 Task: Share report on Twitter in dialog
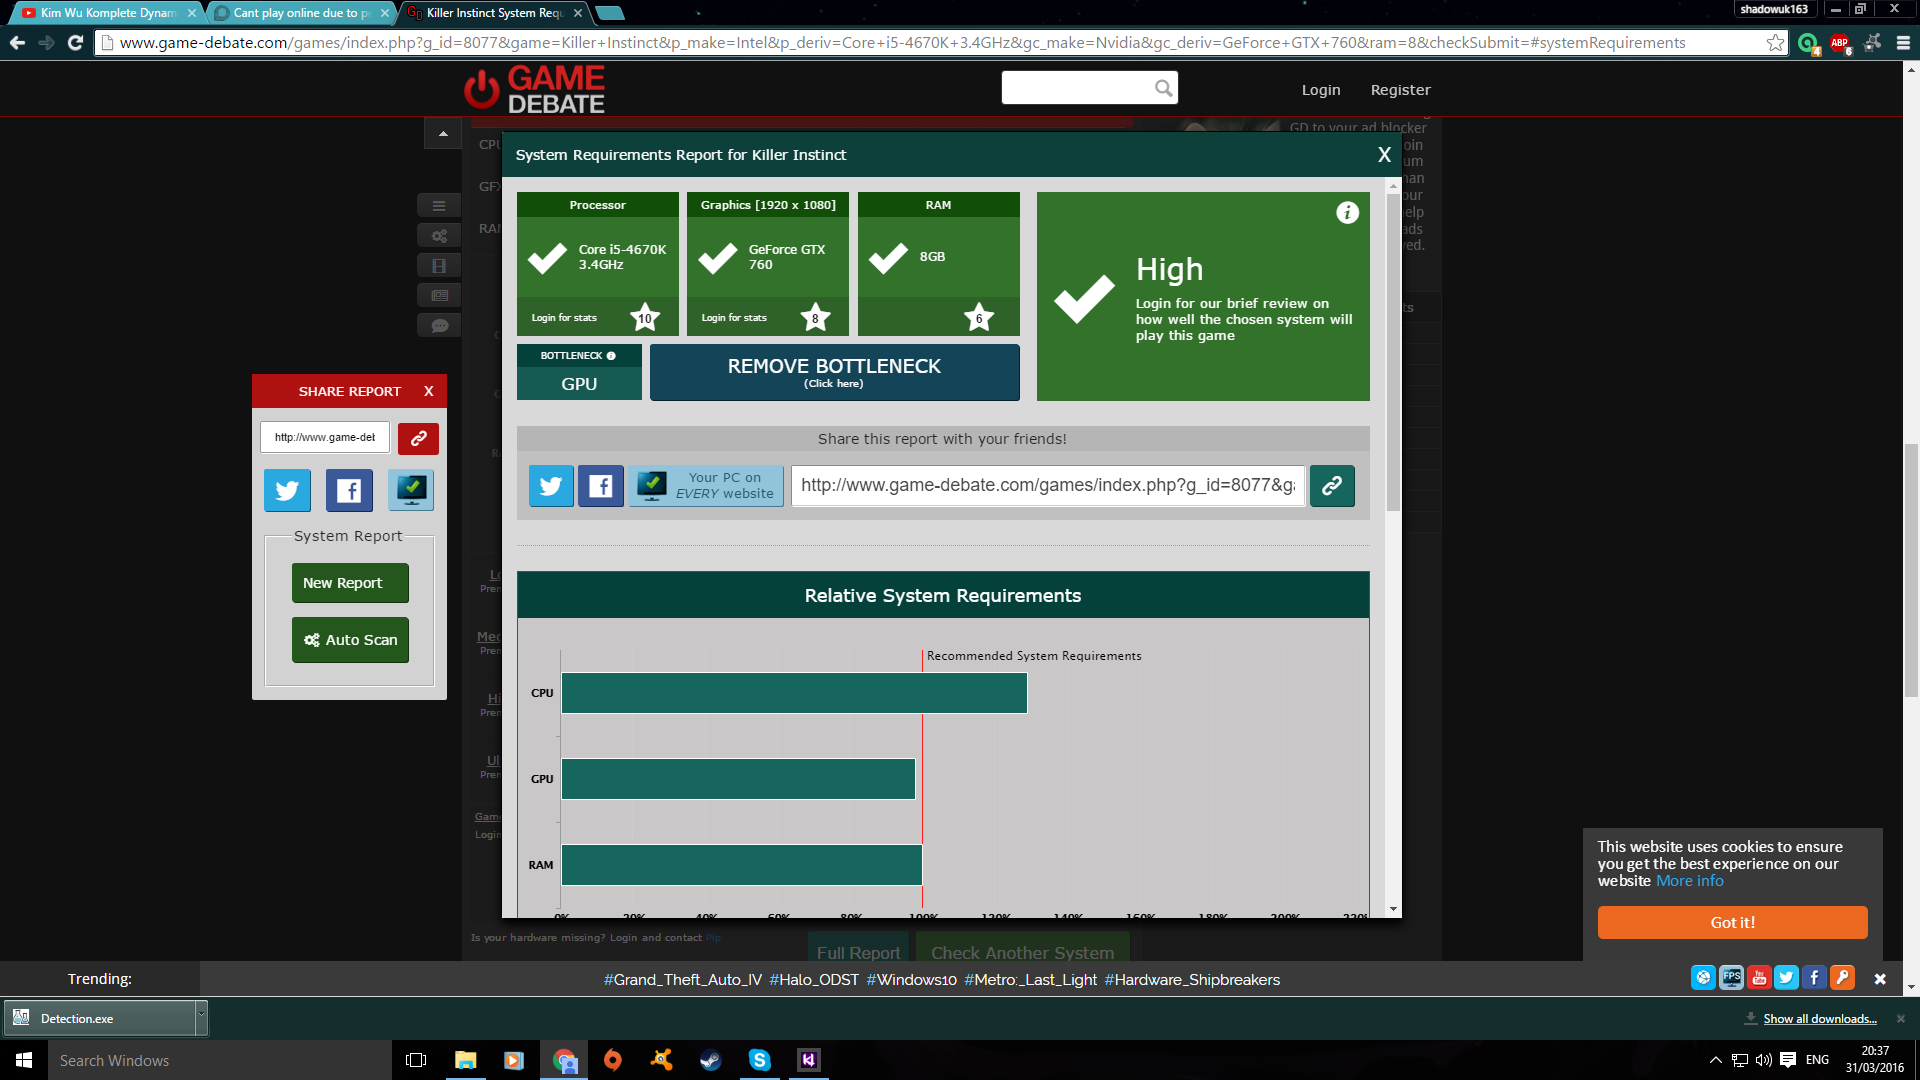point(551,486)
